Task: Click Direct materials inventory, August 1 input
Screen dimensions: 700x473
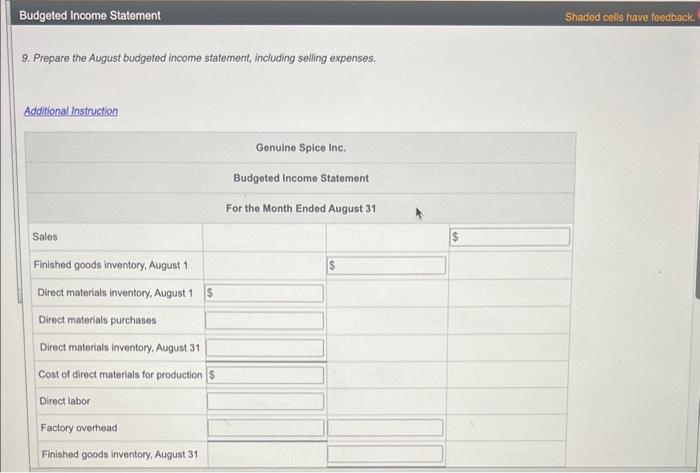Action: (x=264, y=293)
